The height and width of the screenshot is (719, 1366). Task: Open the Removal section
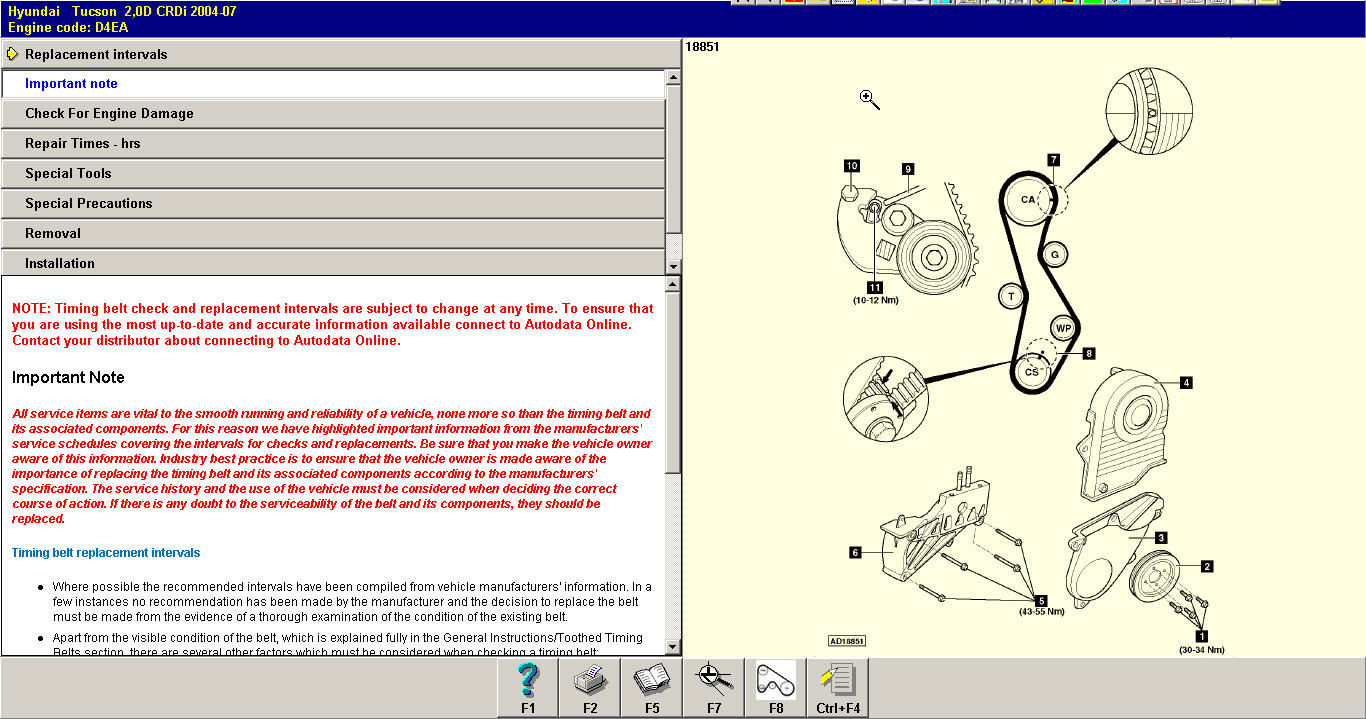click(x=333, y=234)
